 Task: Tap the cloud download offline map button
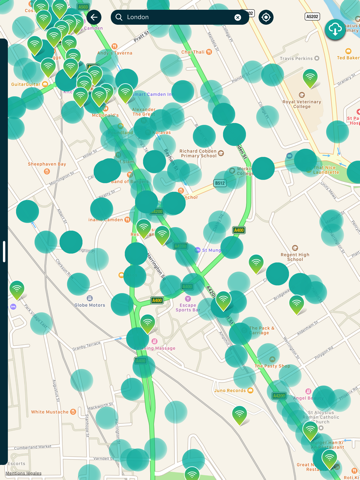(x=335, y=30)
